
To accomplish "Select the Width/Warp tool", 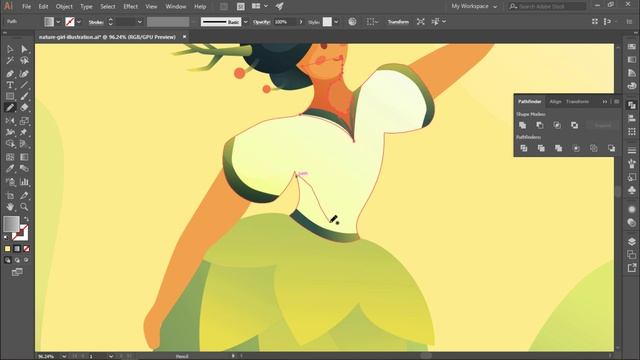I will (10, 132).
